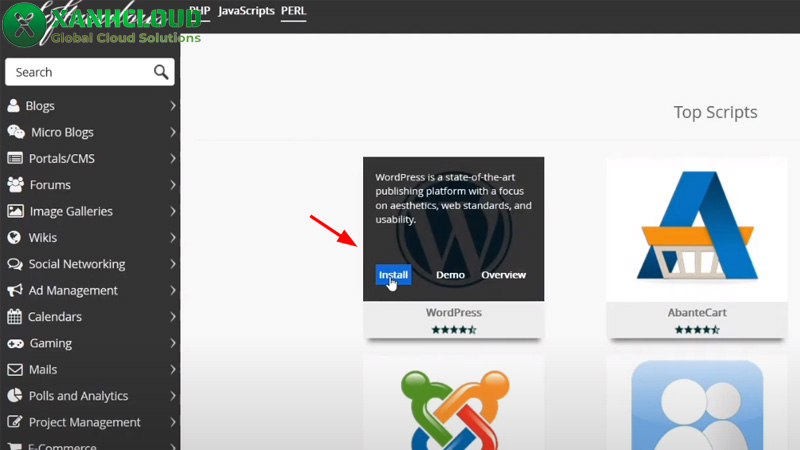Open the Image Galleries label
The width and height of the screenshot is (800, 450).
coord(71,211)
